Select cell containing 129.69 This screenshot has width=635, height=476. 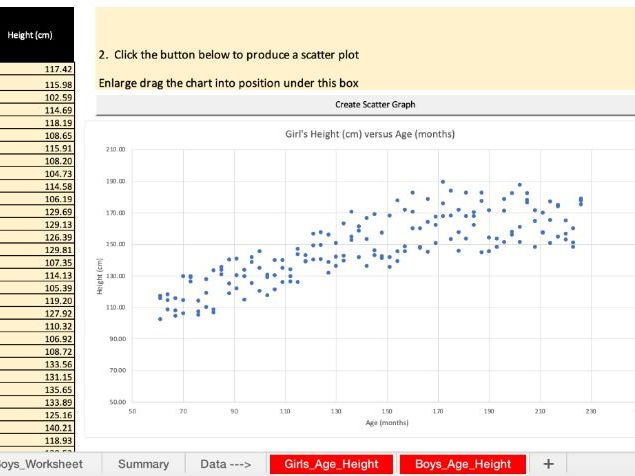37,212
